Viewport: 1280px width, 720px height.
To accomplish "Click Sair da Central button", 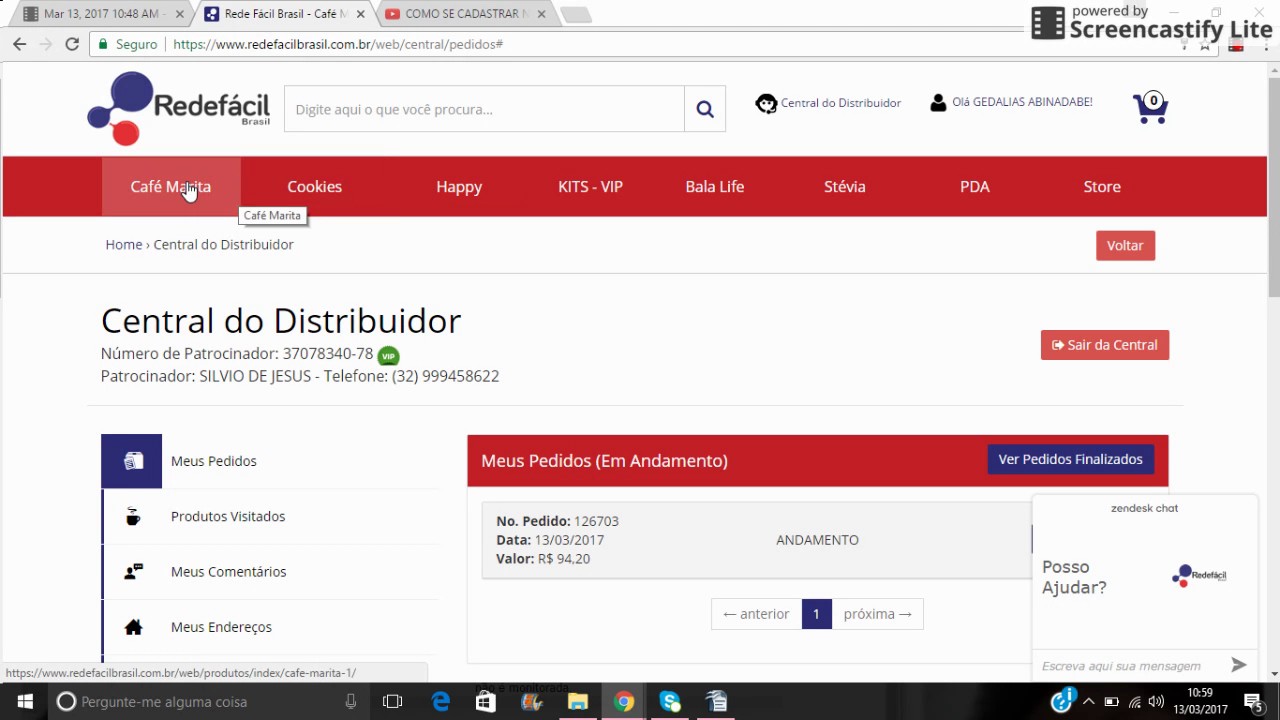I will (1104, 344).
